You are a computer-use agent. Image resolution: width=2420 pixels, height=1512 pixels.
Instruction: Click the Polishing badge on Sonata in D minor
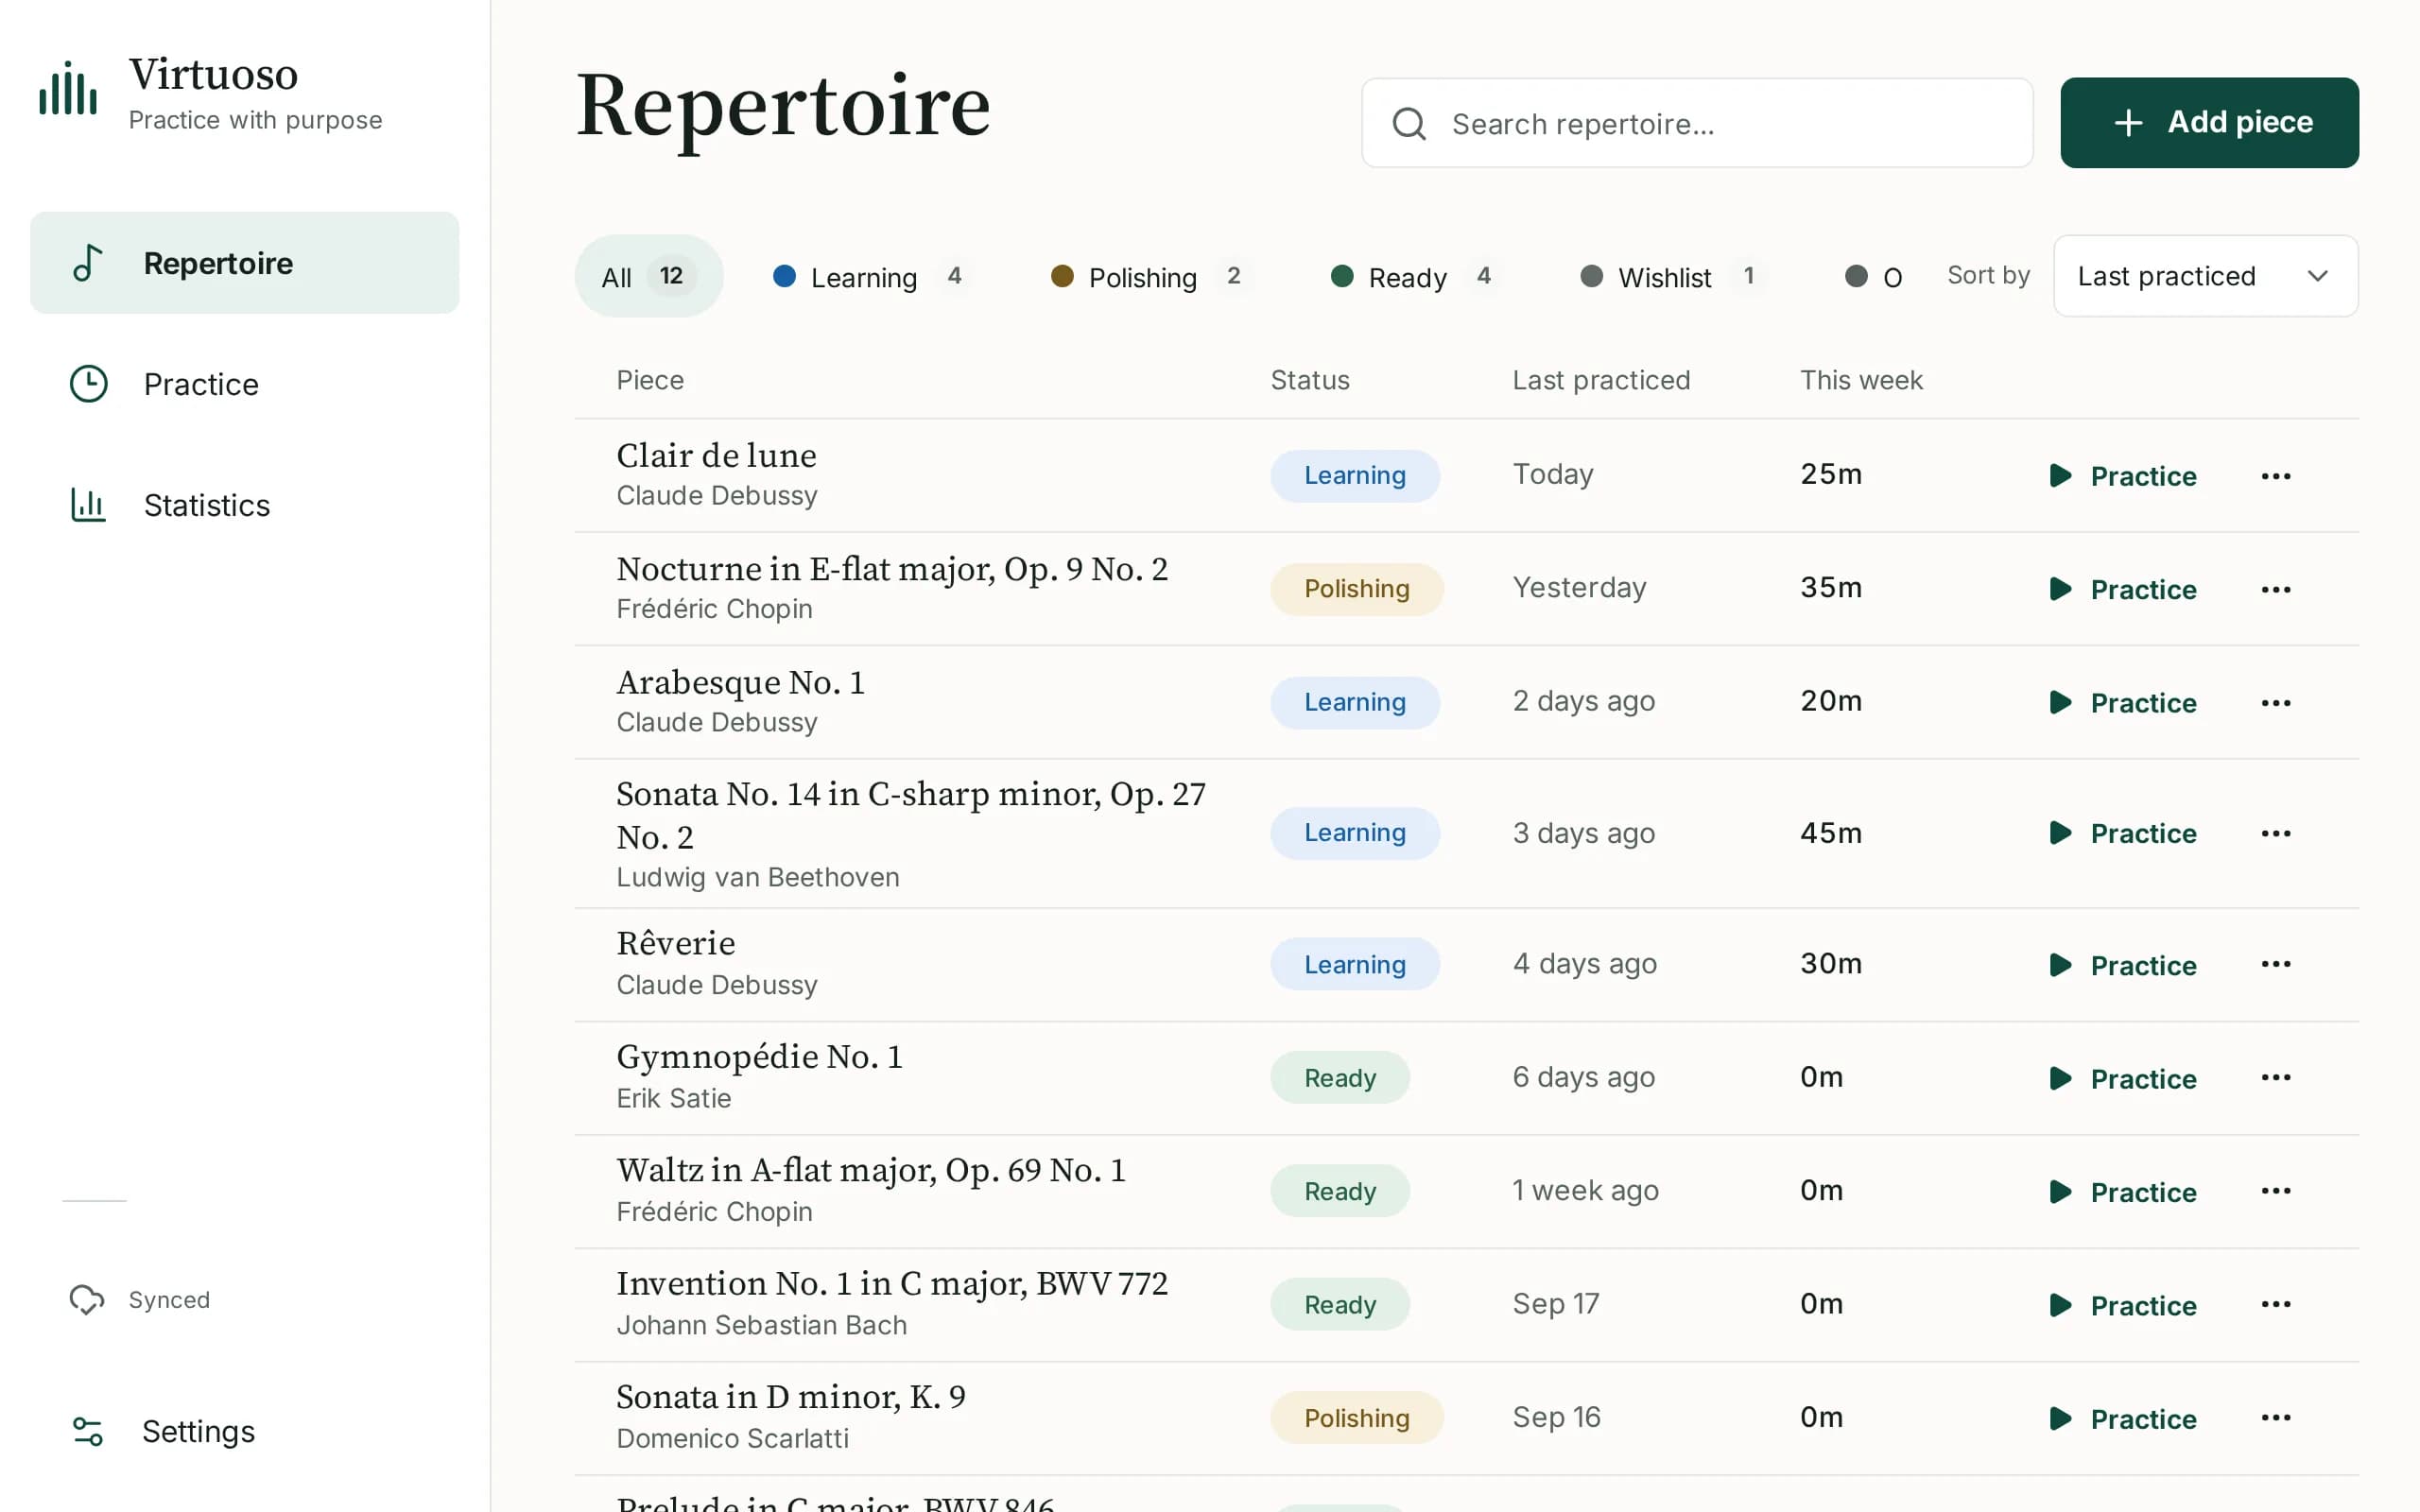click(x=1357, y=1418)
